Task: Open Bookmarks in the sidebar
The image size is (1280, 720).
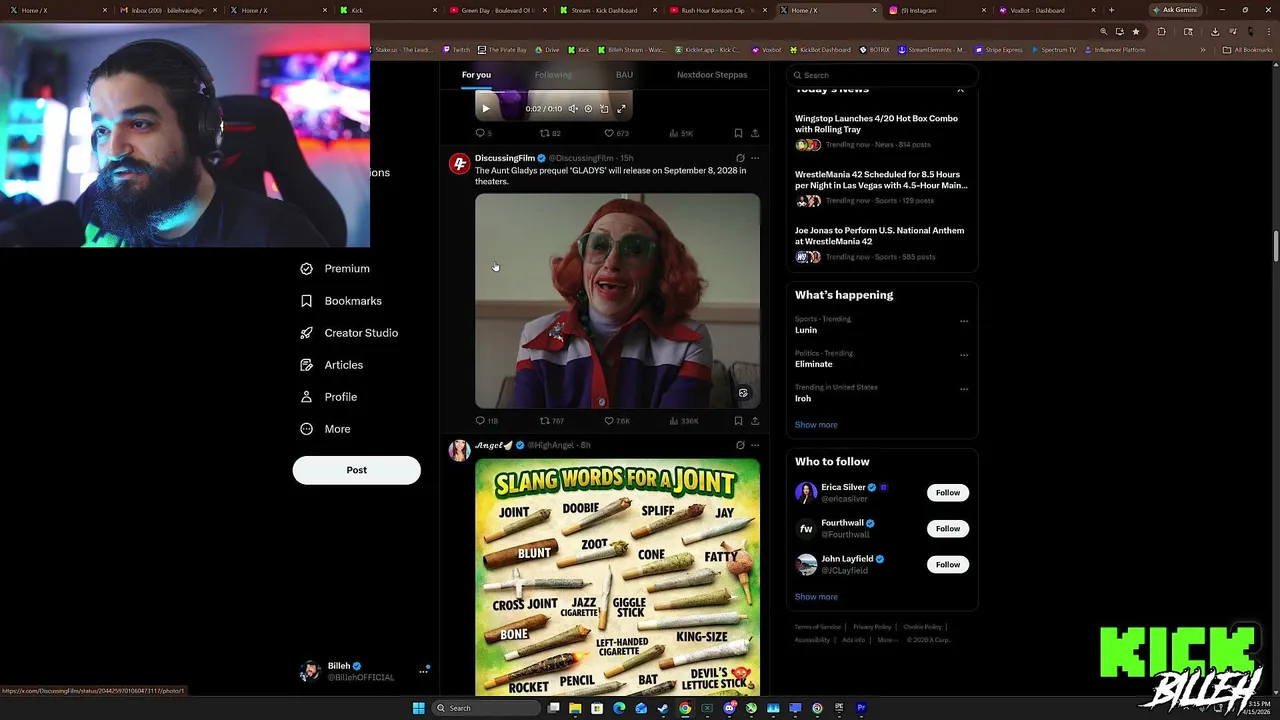Action: click(341, 301)
